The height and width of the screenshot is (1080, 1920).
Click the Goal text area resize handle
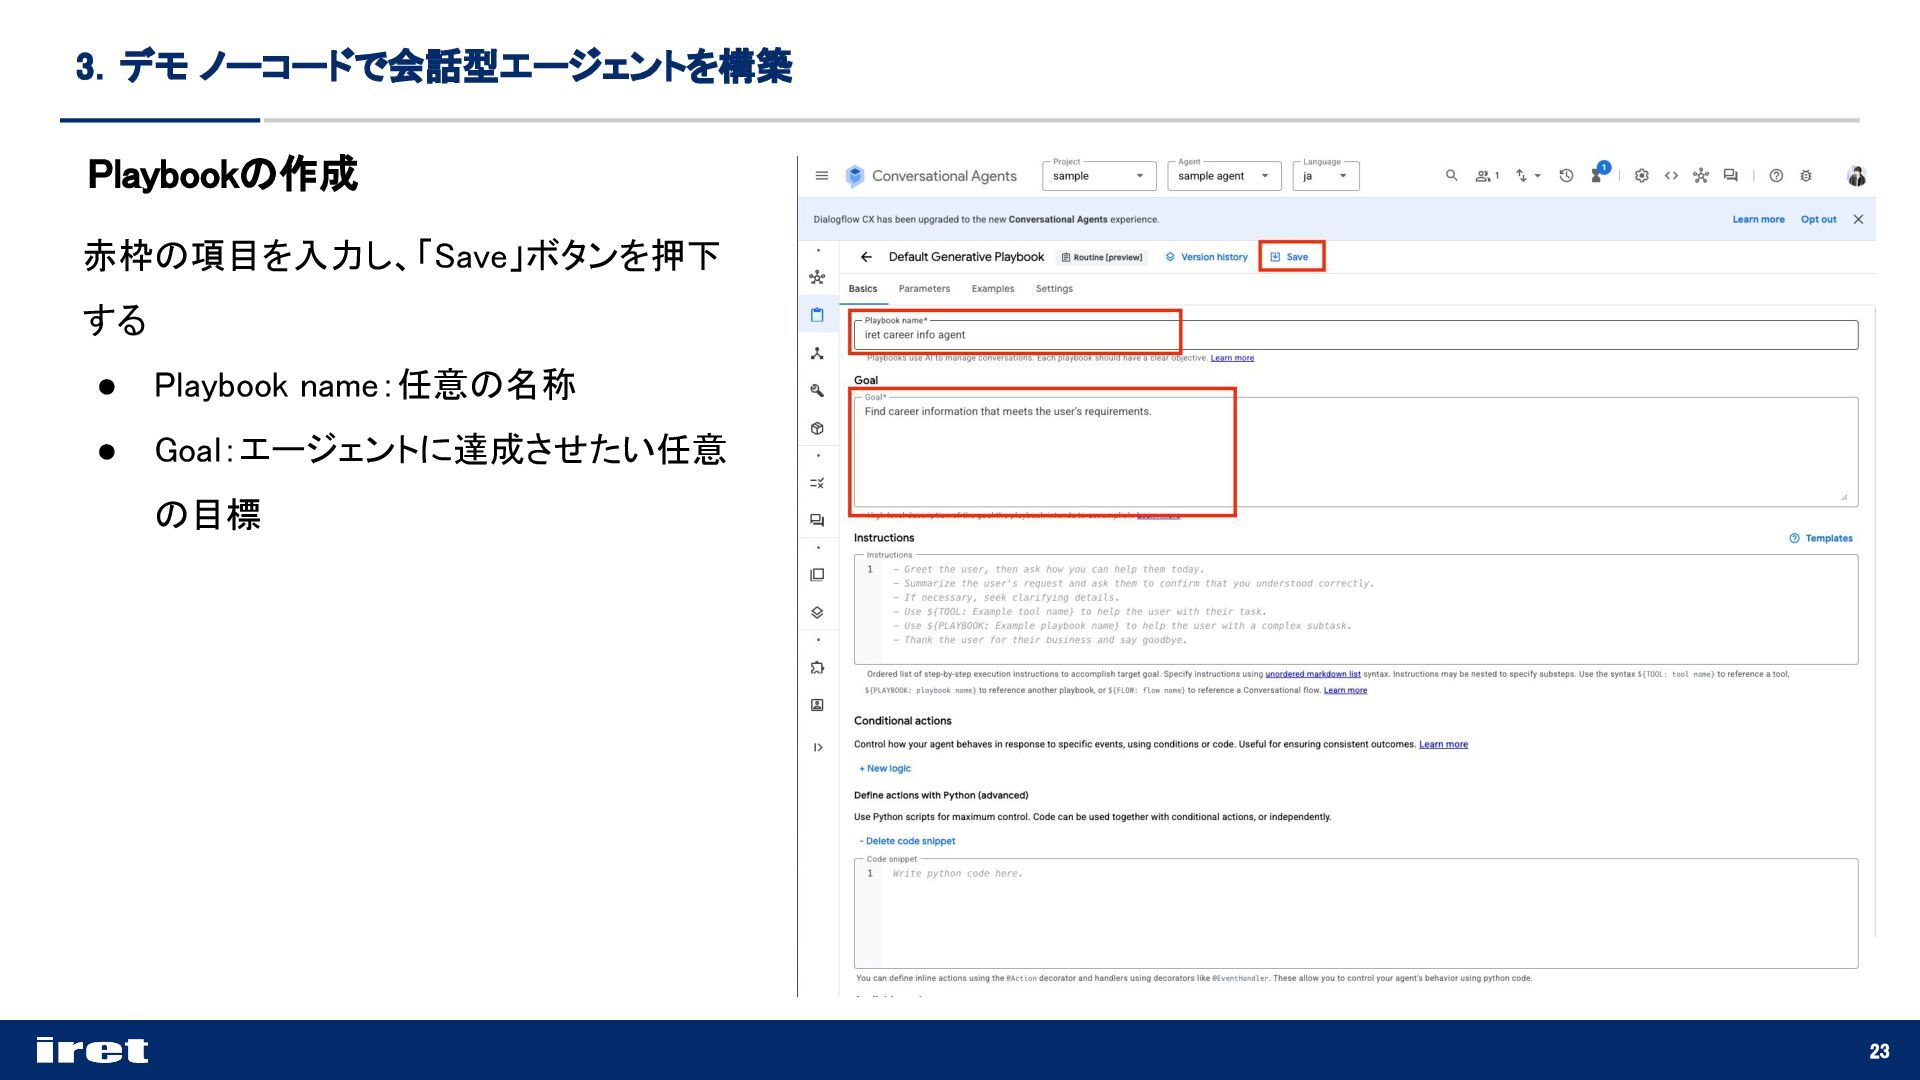(x=1845, y=497)
